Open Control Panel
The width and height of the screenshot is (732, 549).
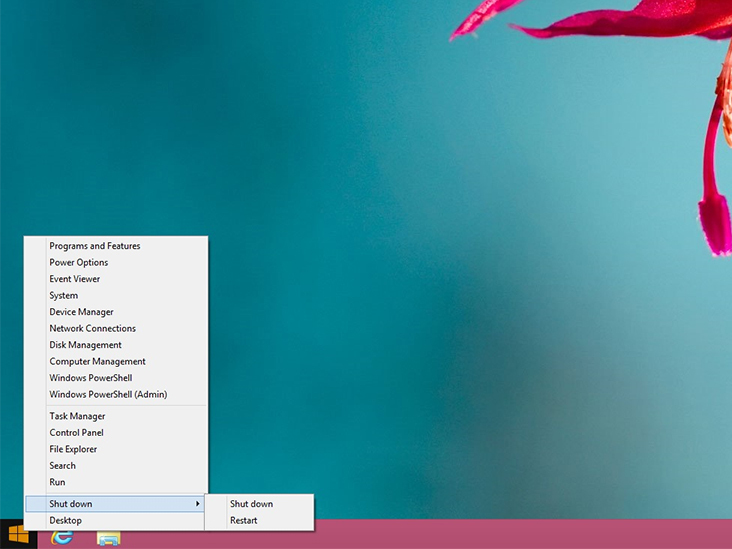[116, 433]
